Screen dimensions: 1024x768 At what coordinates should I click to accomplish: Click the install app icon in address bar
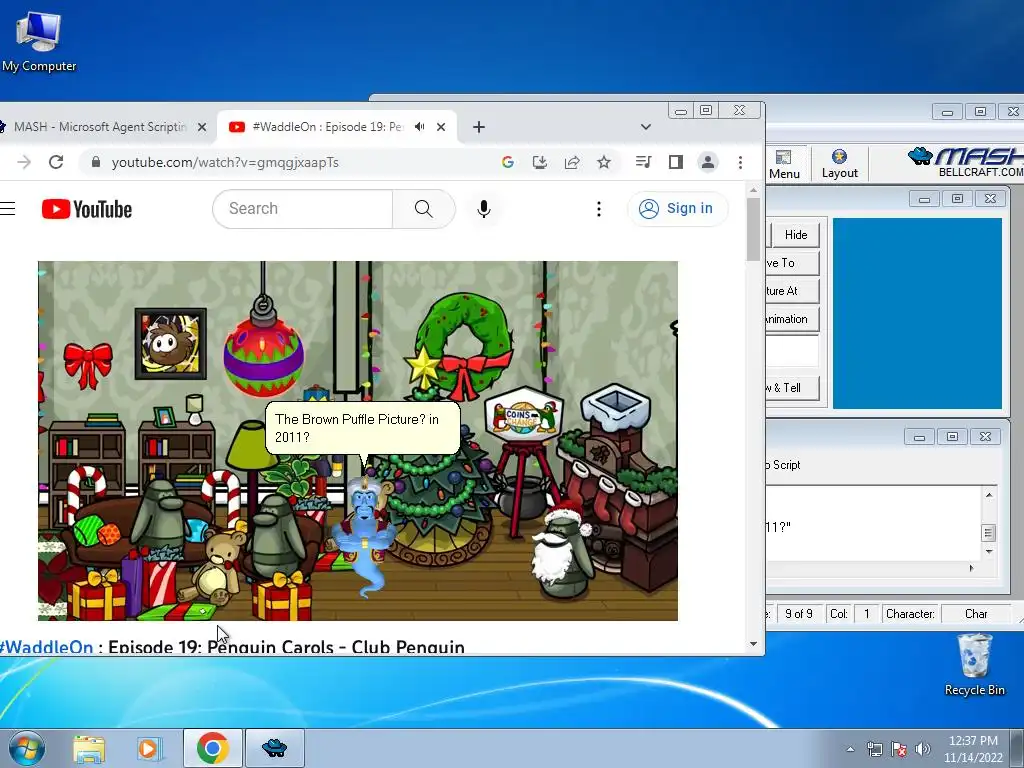(x=539, y=162)
